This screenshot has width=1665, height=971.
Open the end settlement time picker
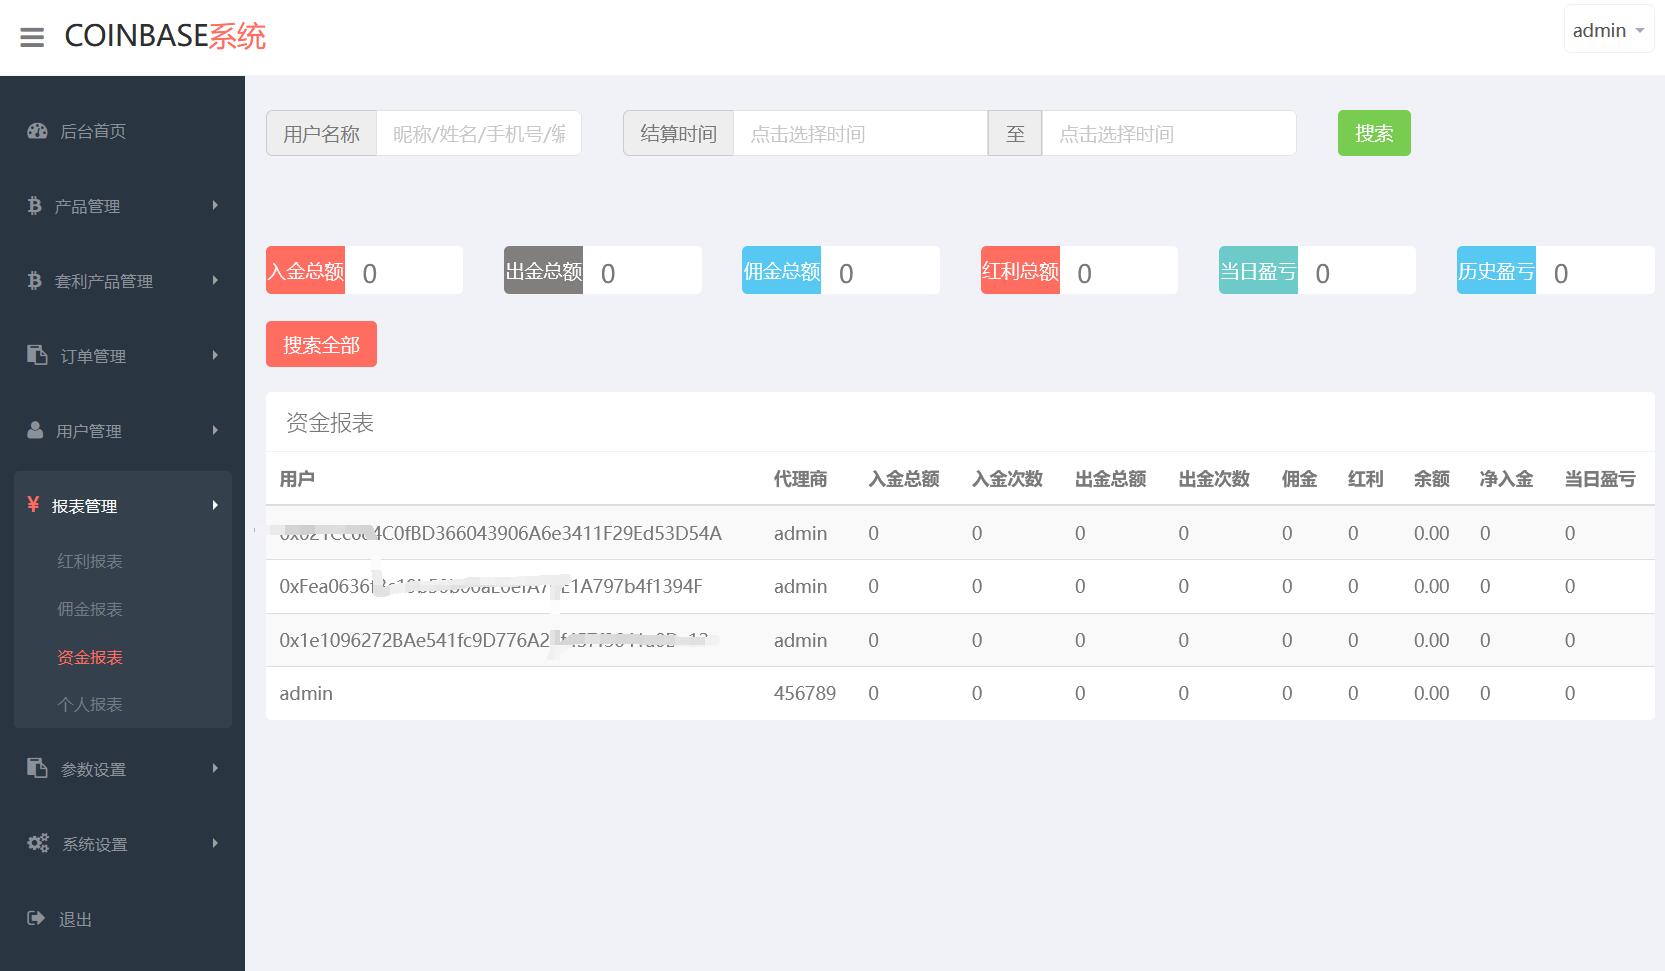coord(1169,133)
